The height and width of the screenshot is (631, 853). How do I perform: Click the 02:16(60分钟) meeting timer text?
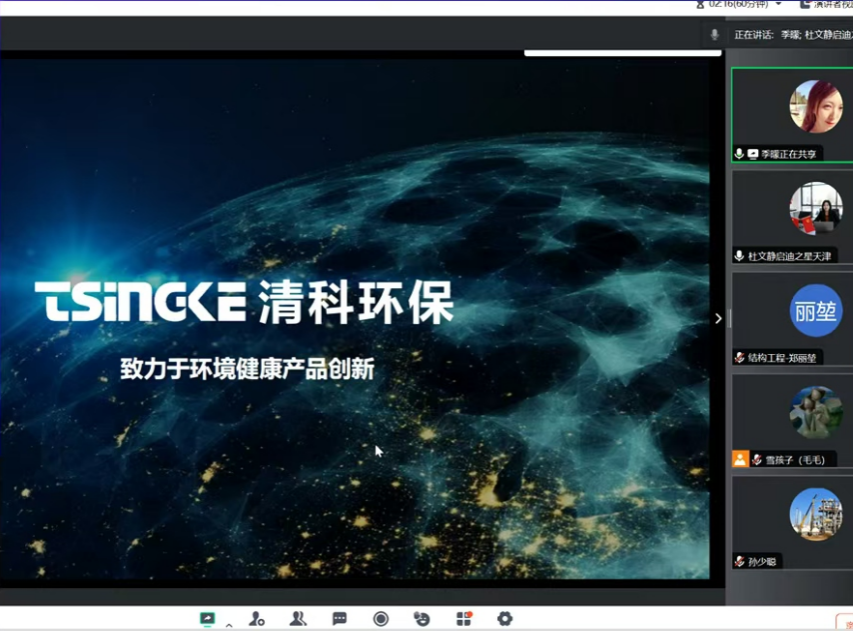pos(739,4)
